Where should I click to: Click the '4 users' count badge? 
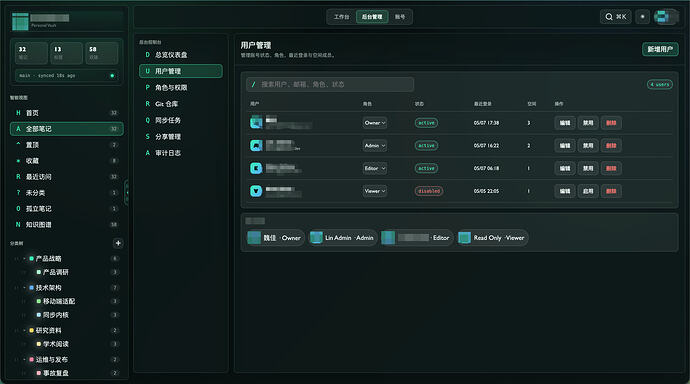coord(660,84)
